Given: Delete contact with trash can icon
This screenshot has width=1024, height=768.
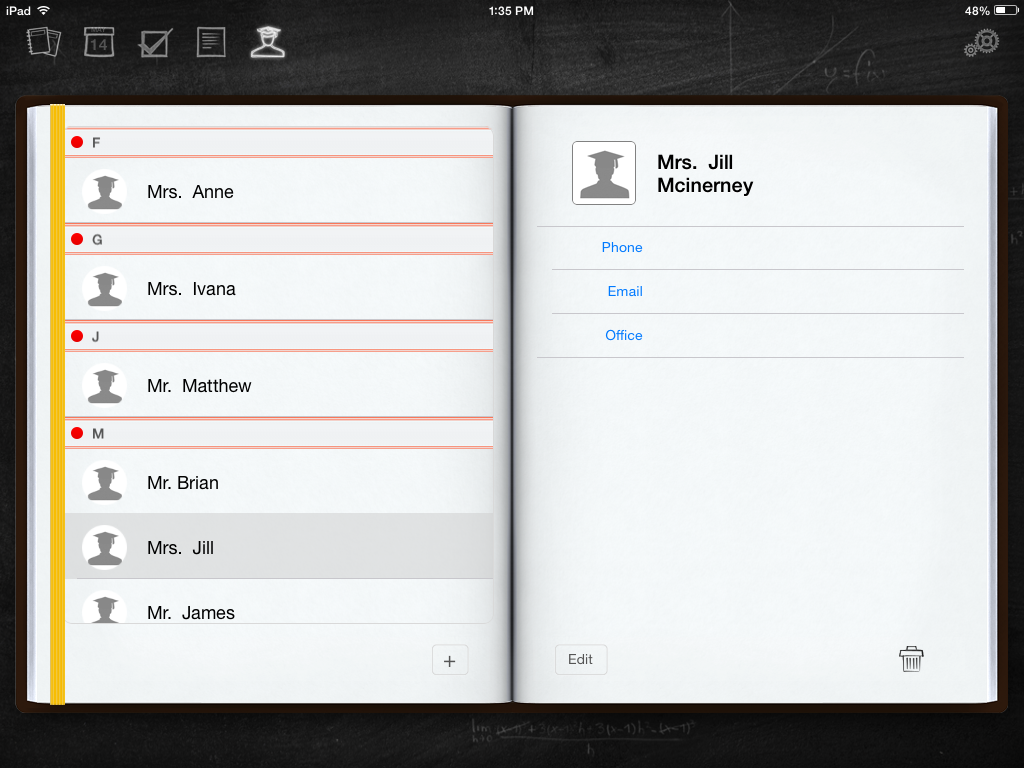Looking at the screenshot, I should (x=911, y=659).
